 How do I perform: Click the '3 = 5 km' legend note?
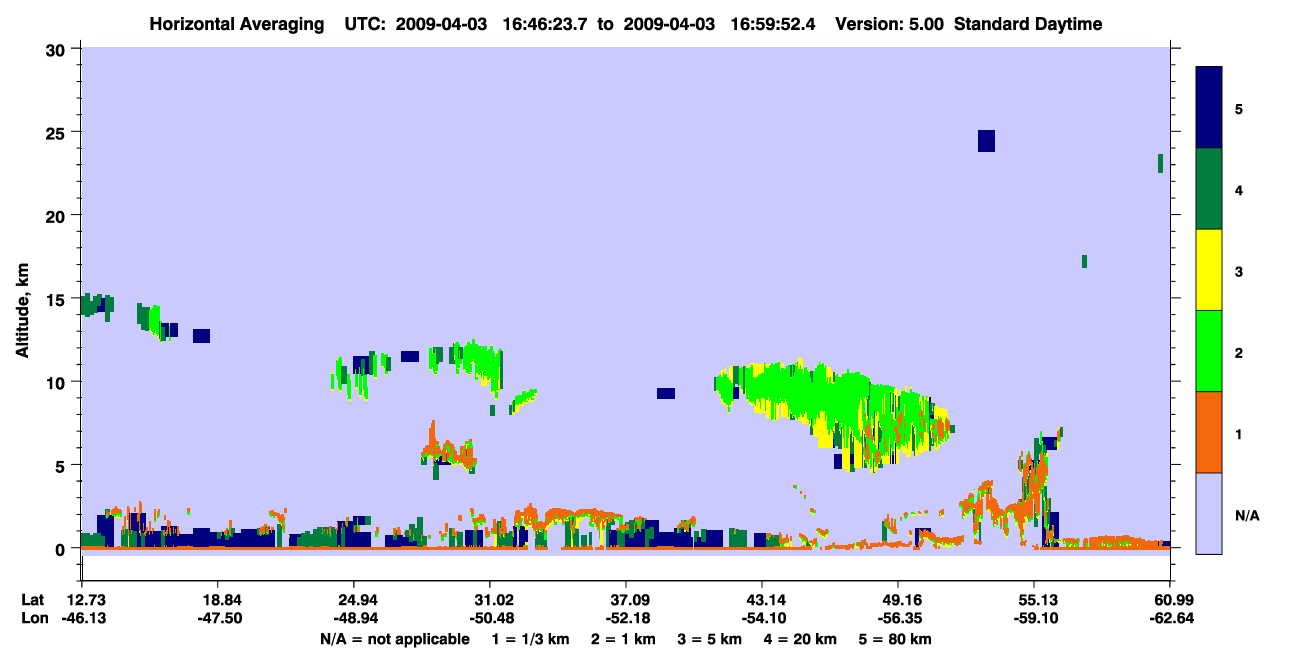(711, 639)
